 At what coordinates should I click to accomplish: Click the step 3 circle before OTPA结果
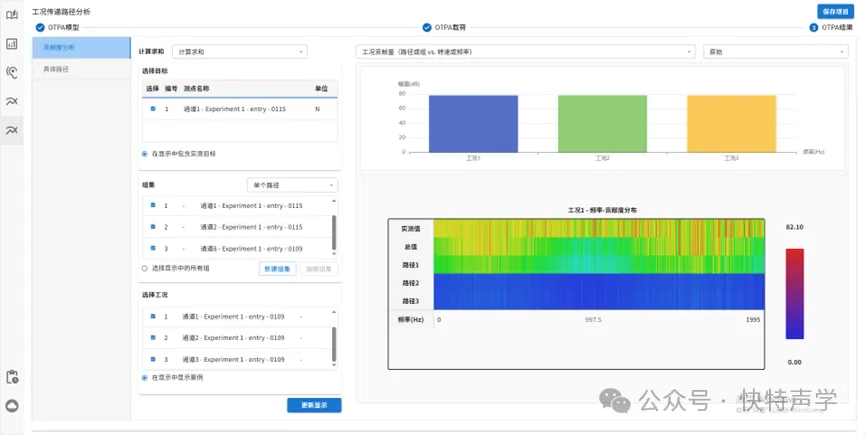[813, 28]
